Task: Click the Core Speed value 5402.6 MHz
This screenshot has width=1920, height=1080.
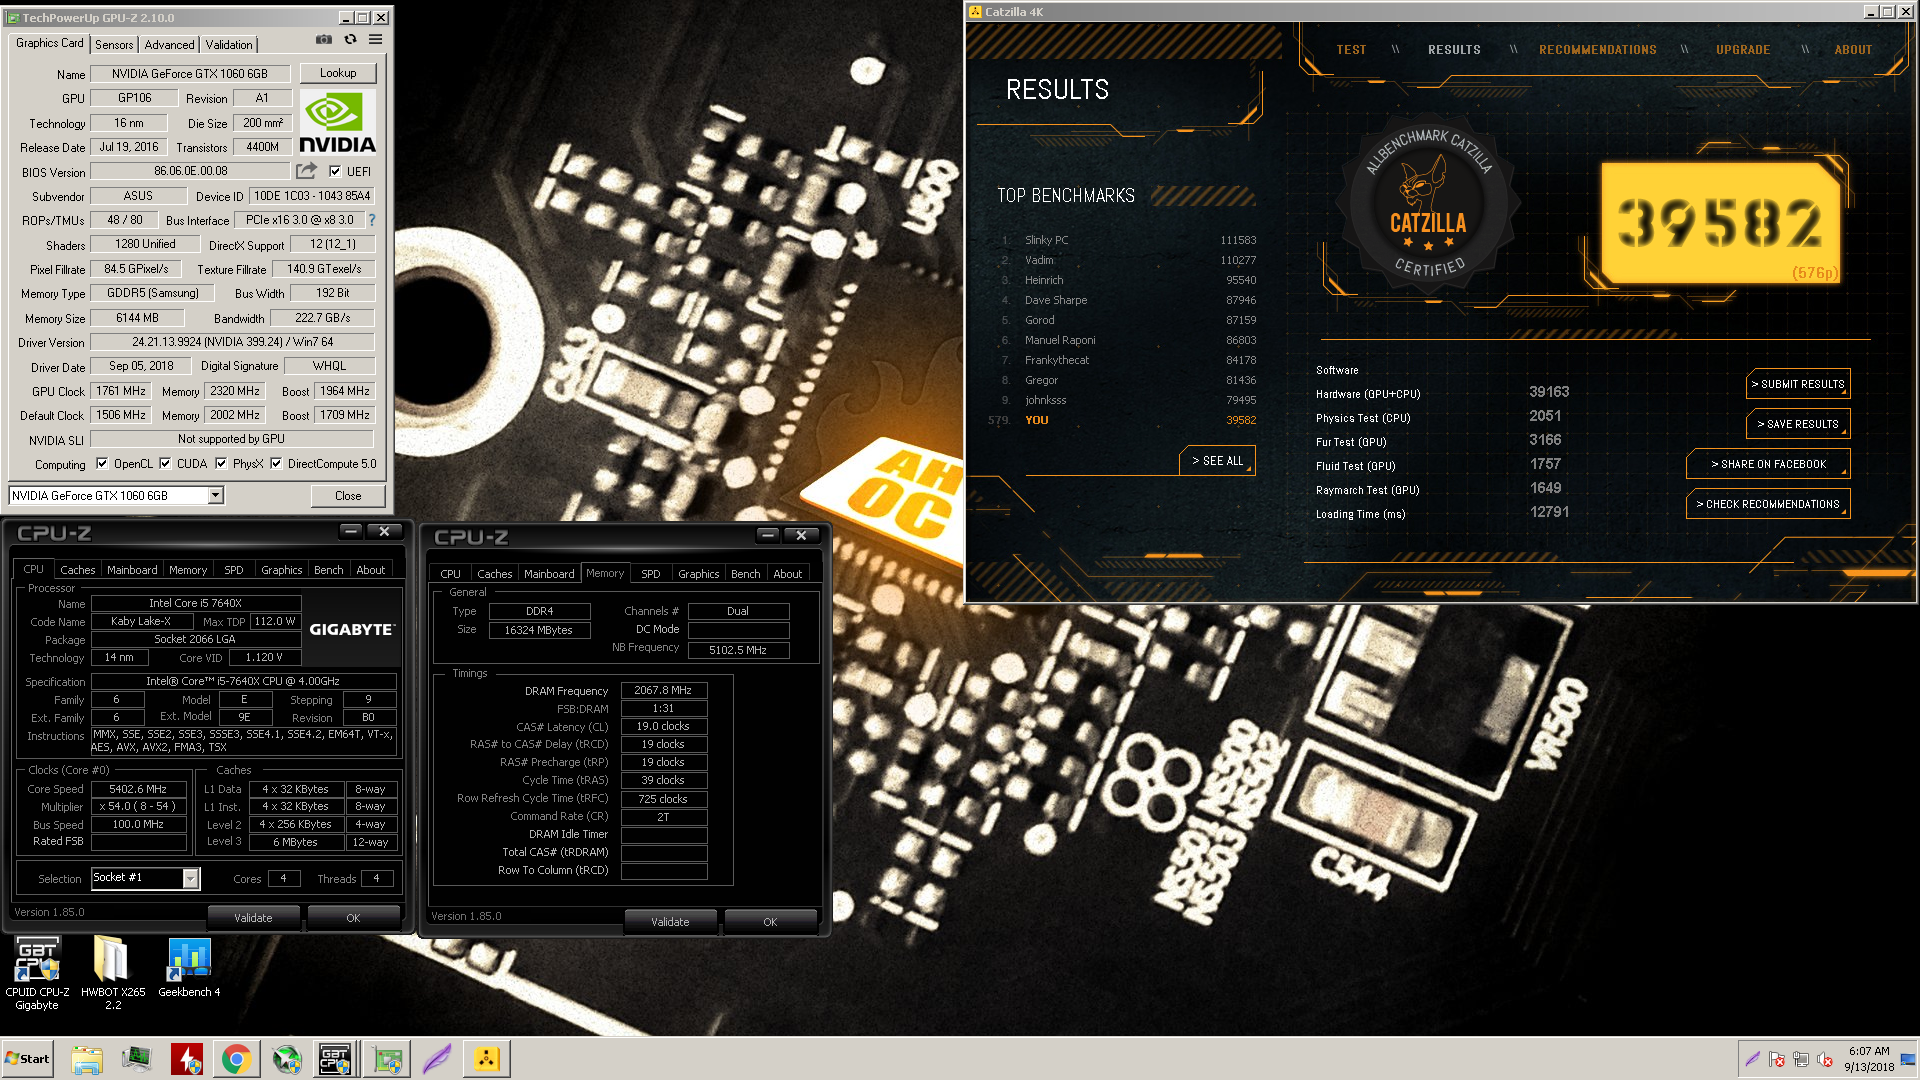Action: coord(138,789)
